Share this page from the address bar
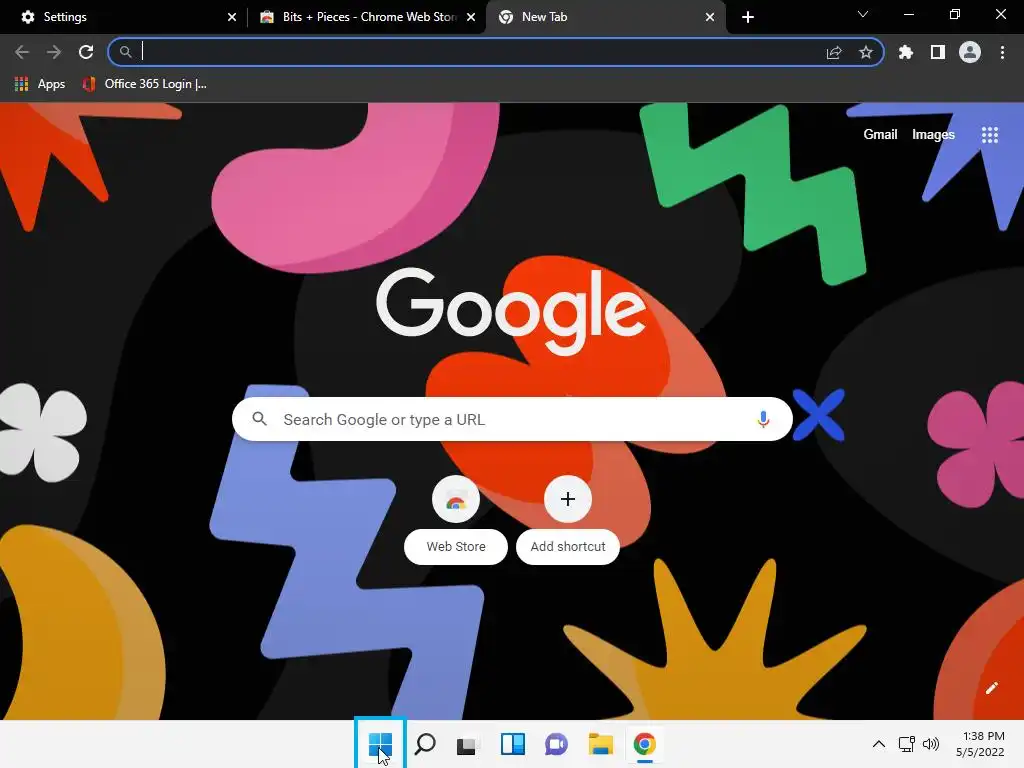1024x768 pixels. [834, 52]
